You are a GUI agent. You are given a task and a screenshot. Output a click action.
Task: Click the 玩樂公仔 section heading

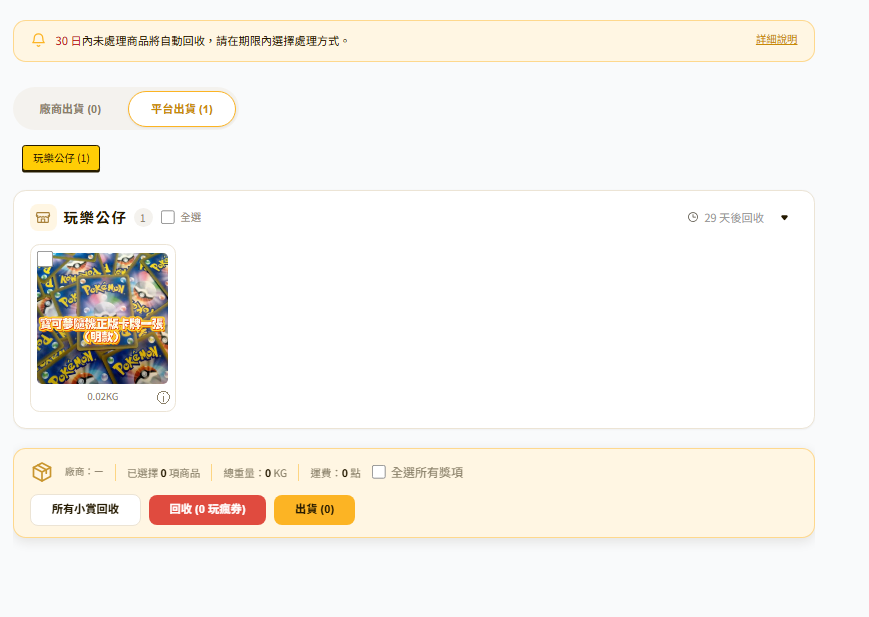(95, 218)
